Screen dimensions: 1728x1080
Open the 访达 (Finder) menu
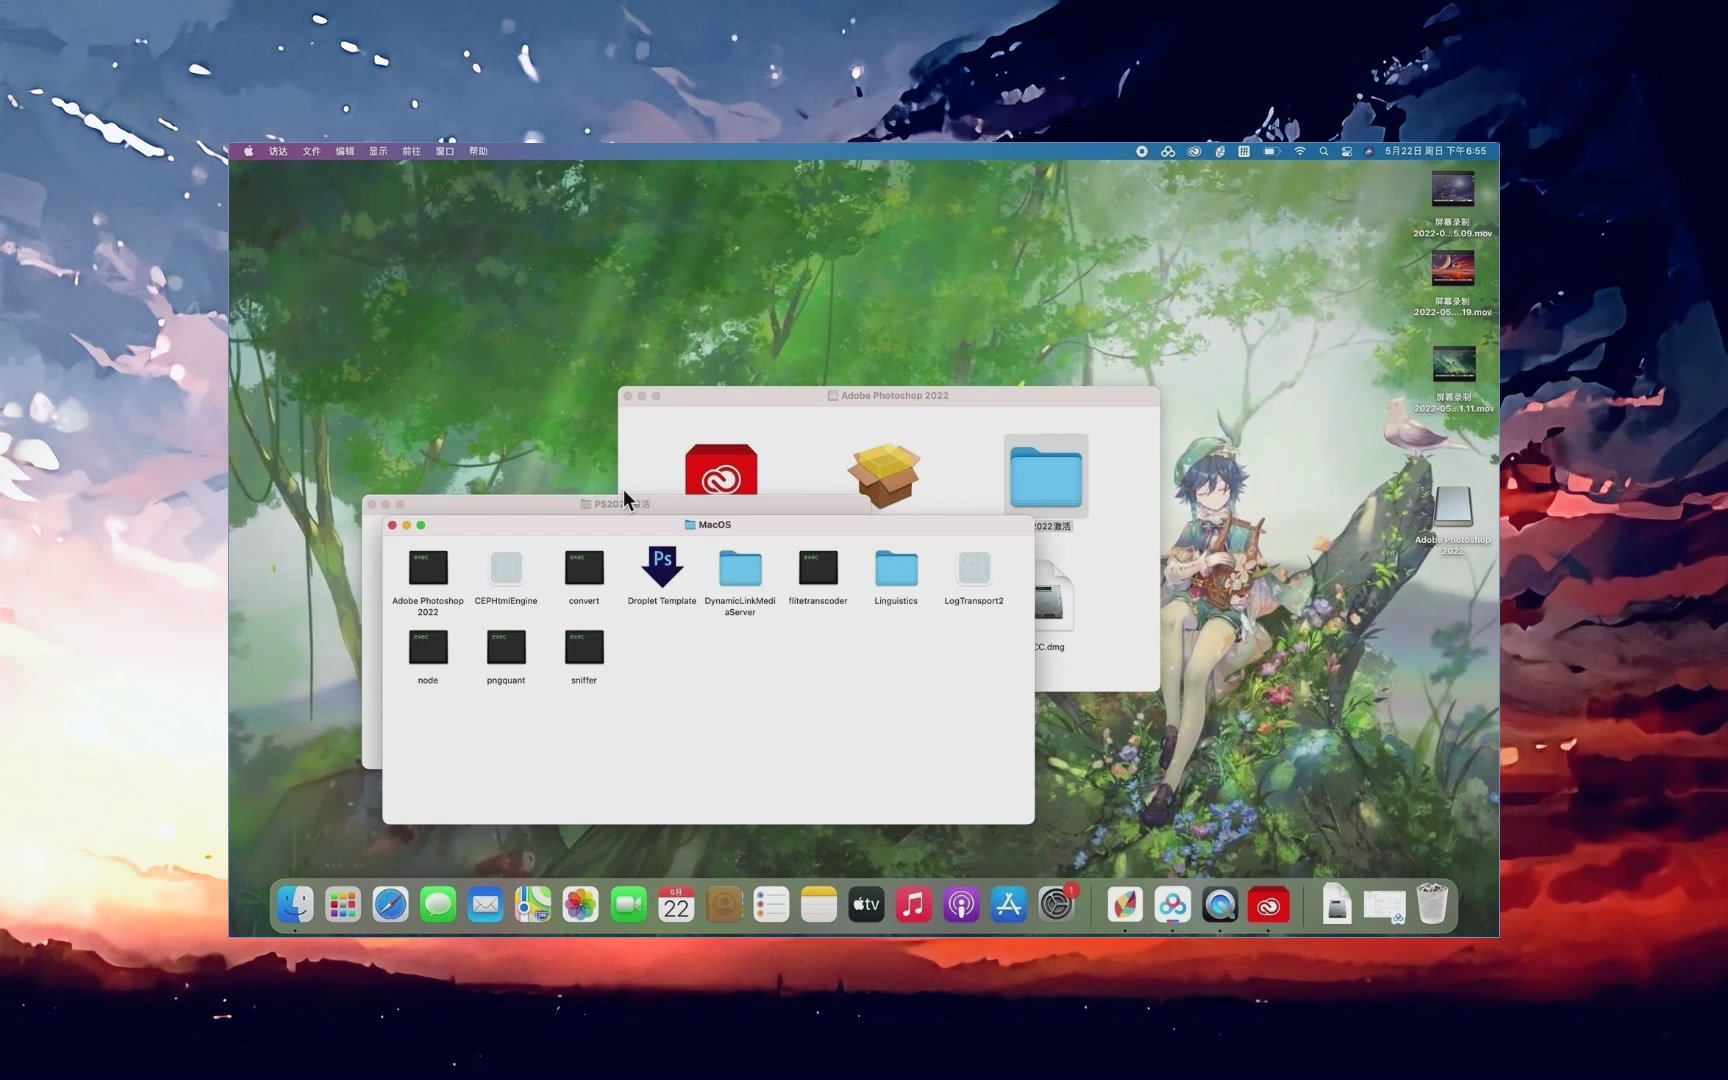pos(278,151)
